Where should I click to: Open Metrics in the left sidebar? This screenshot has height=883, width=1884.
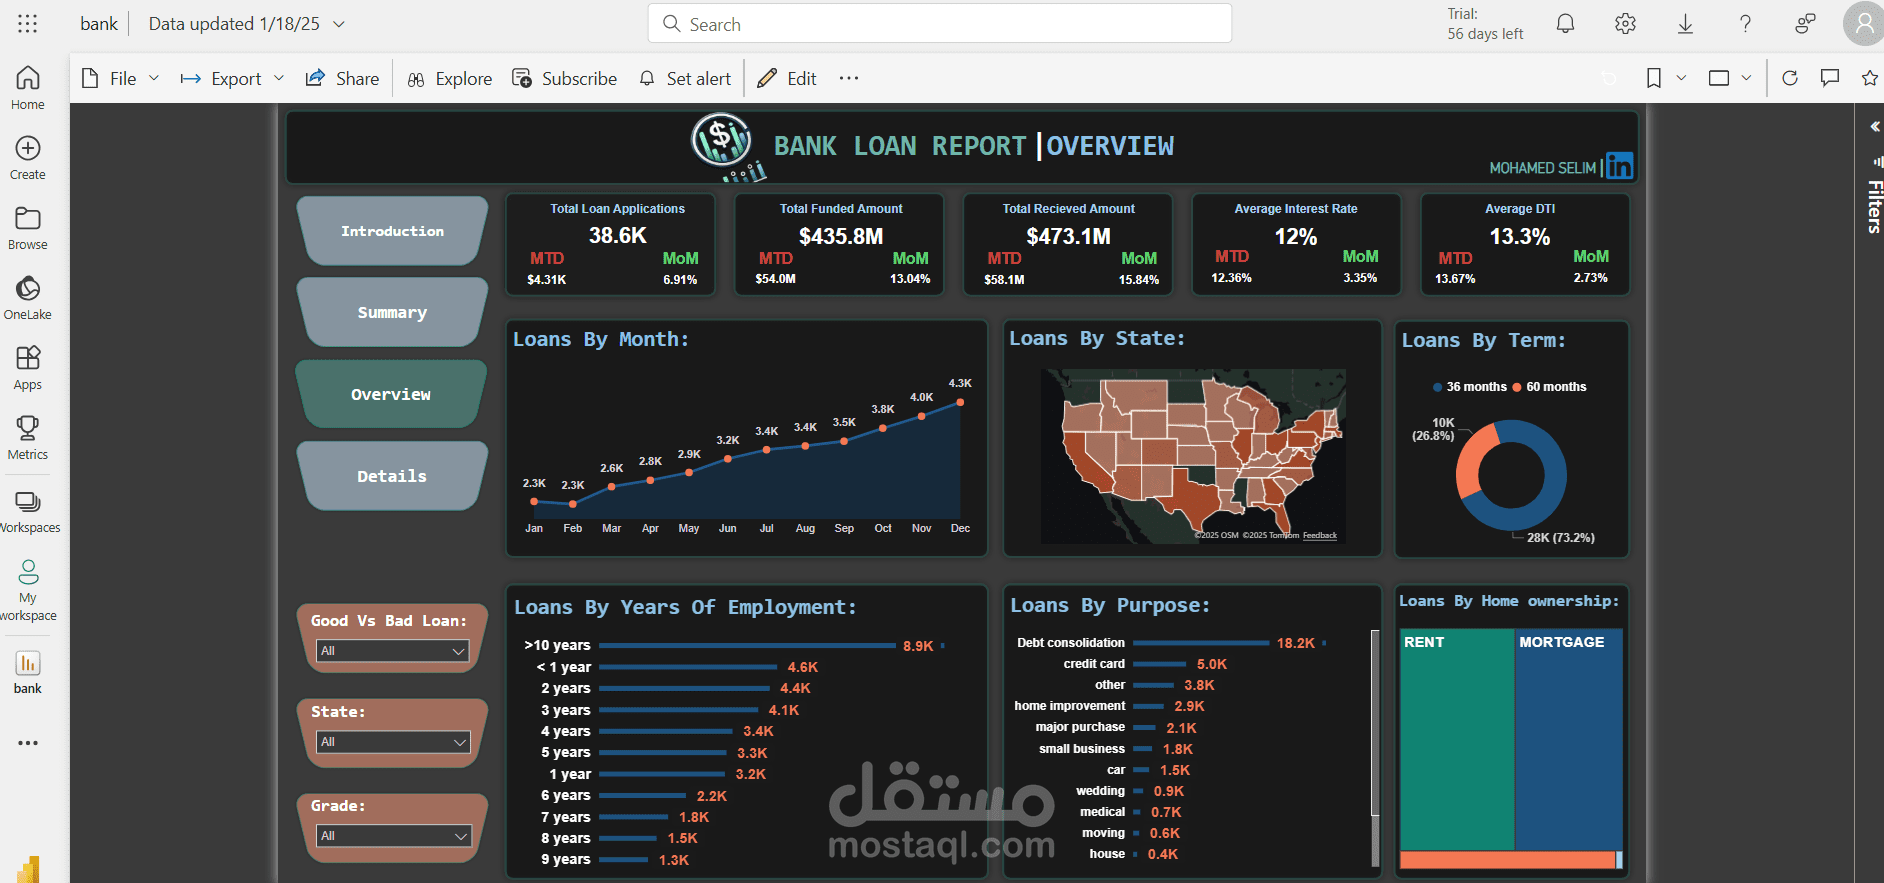(x=28, y=438)
